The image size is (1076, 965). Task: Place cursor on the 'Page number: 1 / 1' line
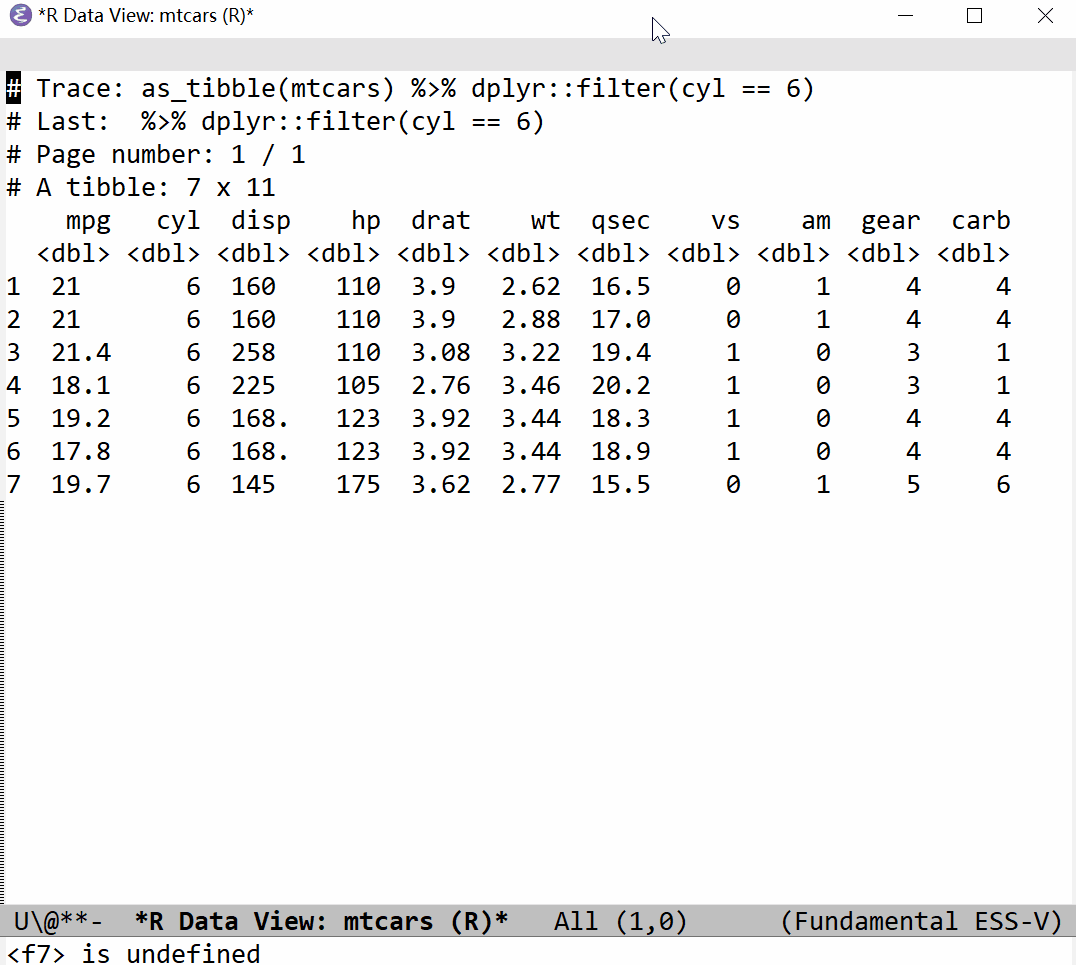point(170,155)
